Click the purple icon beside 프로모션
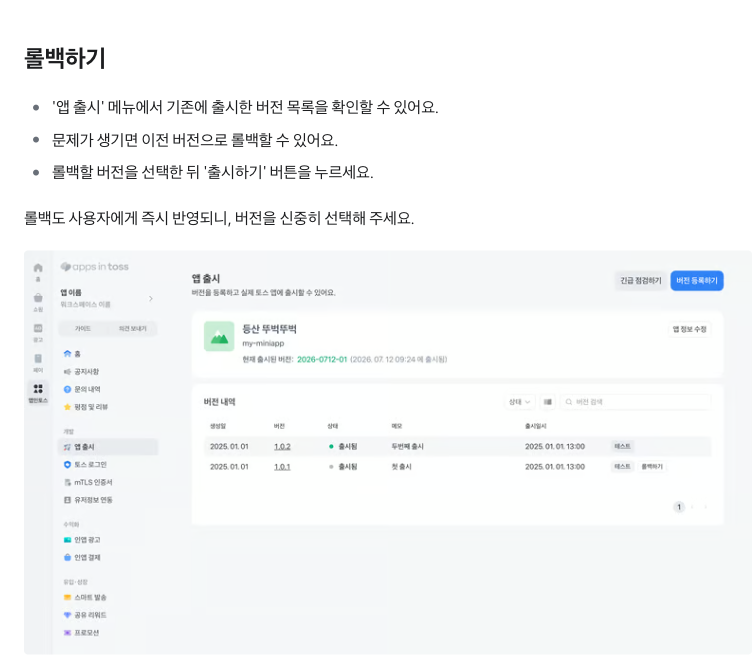The image size is (753, 661). tap(67, 633)
